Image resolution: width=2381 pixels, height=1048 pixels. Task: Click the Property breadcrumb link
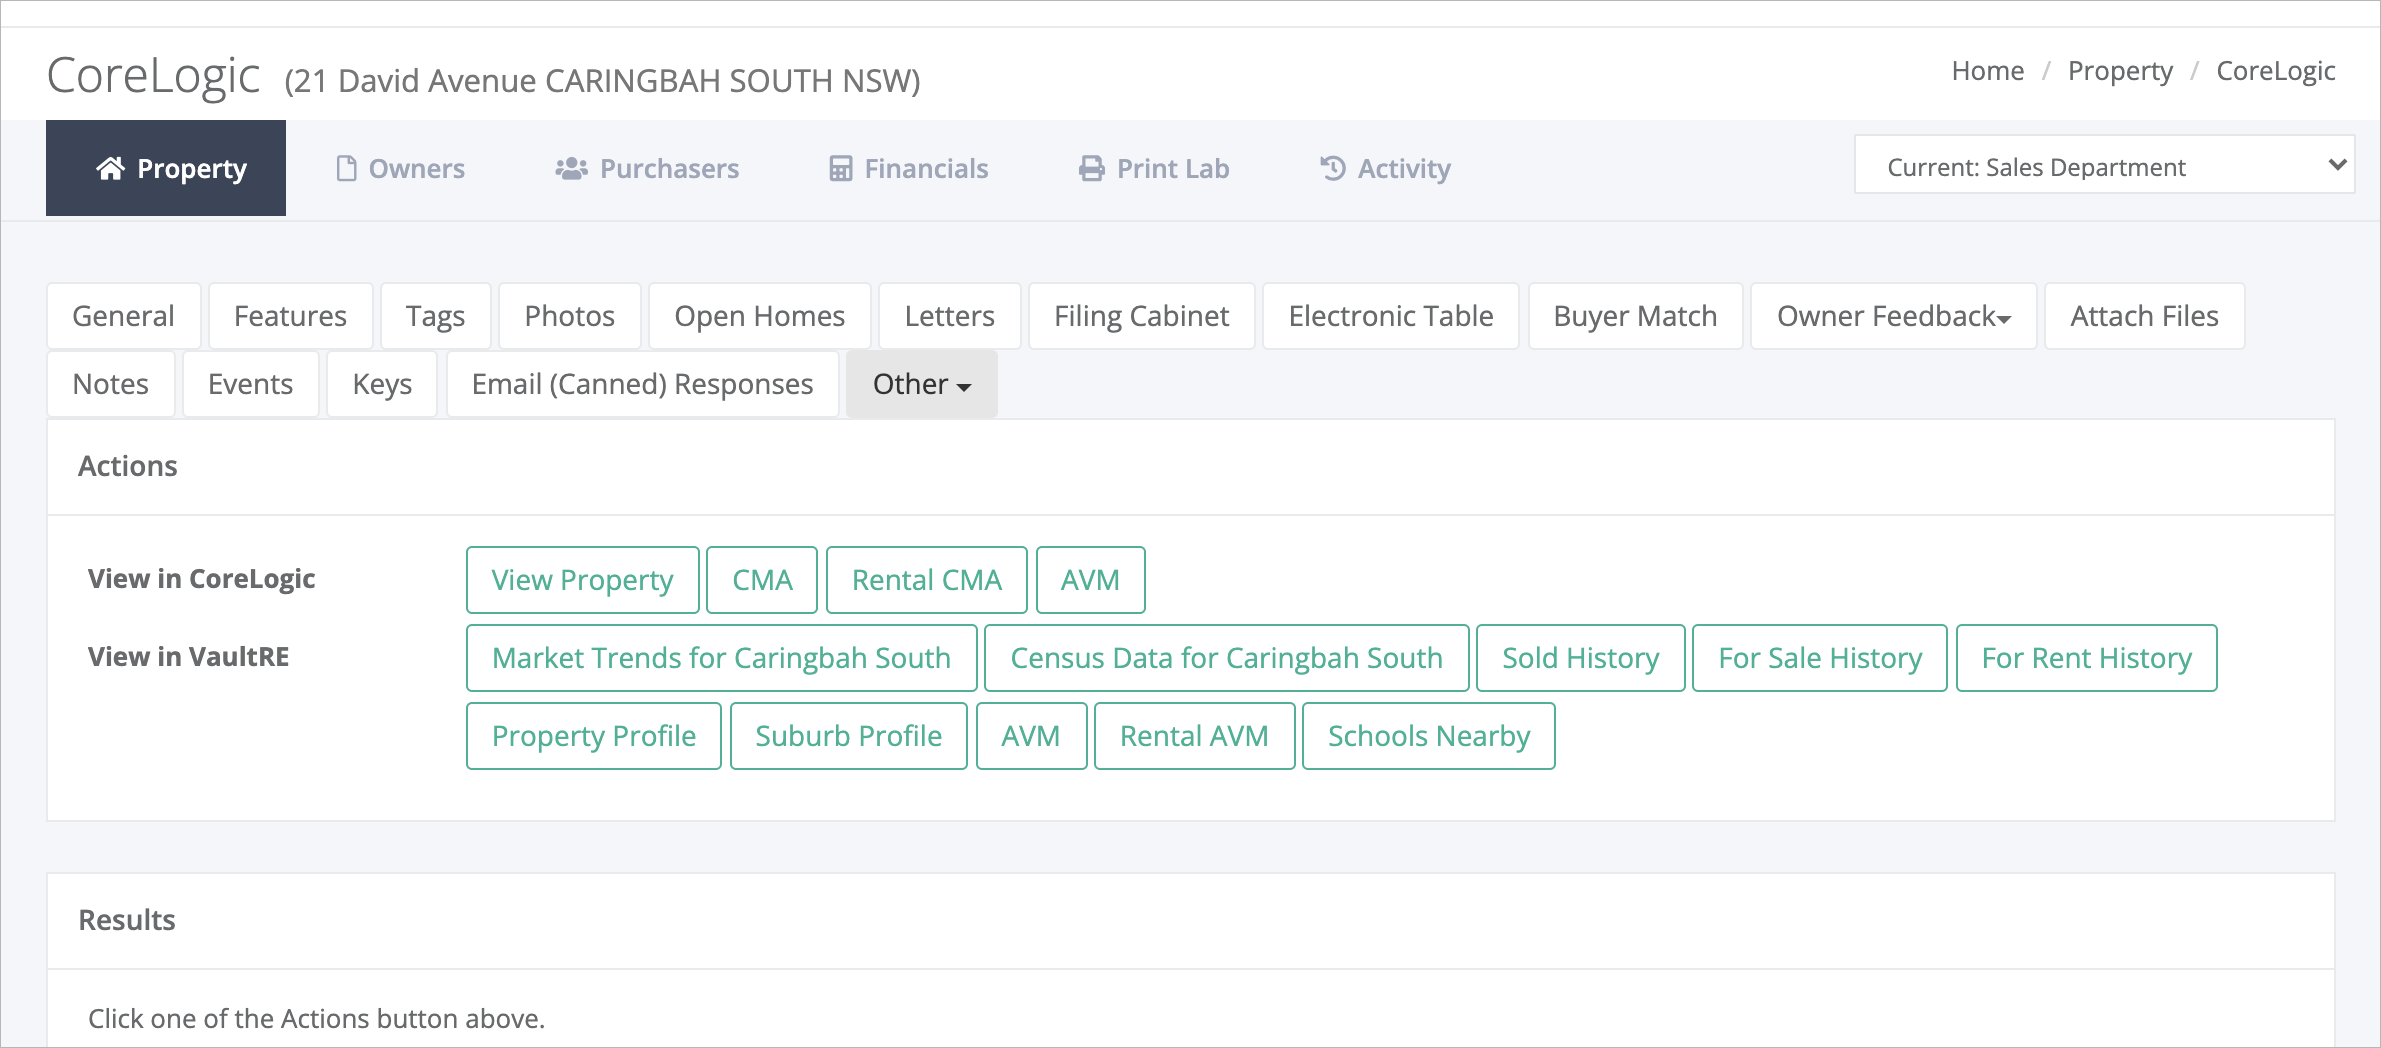coord(2120,71)
